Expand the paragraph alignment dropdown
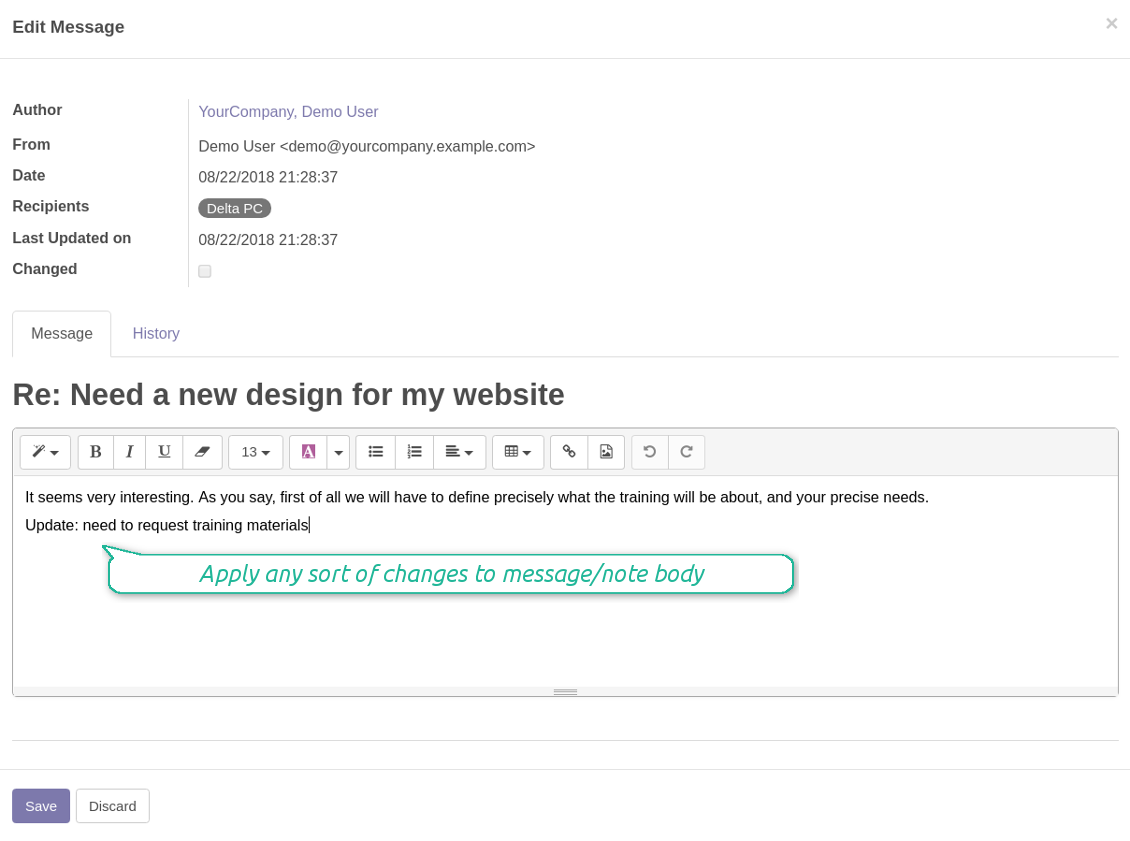Viewport: 1130px width, 841px height. point(459,452)
